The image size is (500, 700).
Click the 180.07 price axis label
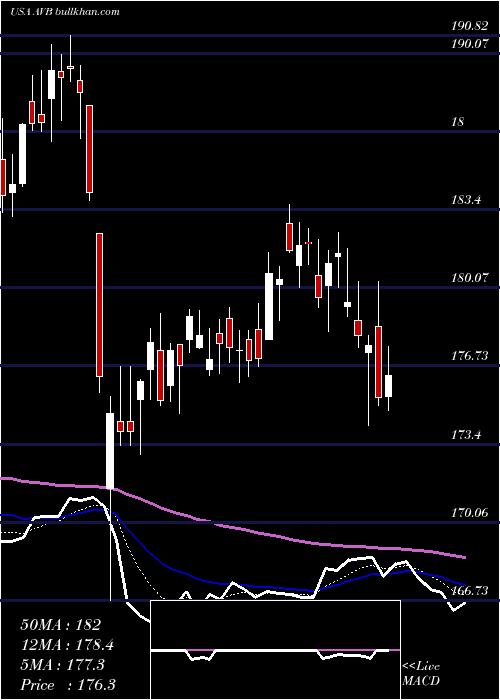[469, 278]
